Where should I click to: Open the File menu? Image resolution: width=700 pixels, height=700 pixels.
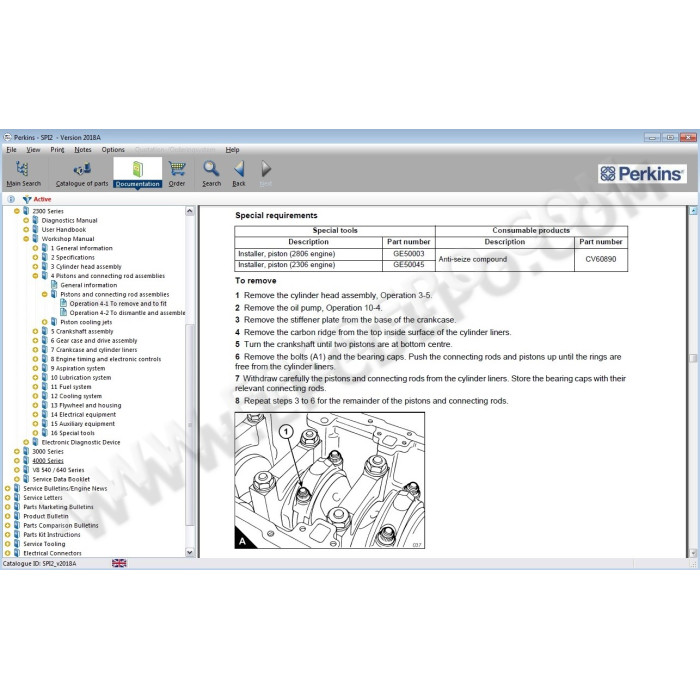pos(11,150)
